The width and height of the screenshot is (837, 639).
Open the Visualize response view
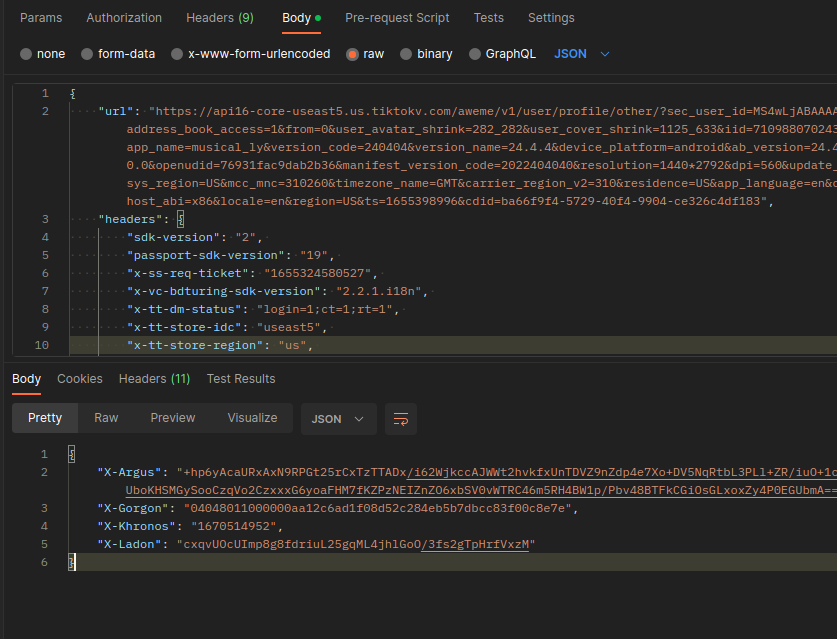coord(252,418)
